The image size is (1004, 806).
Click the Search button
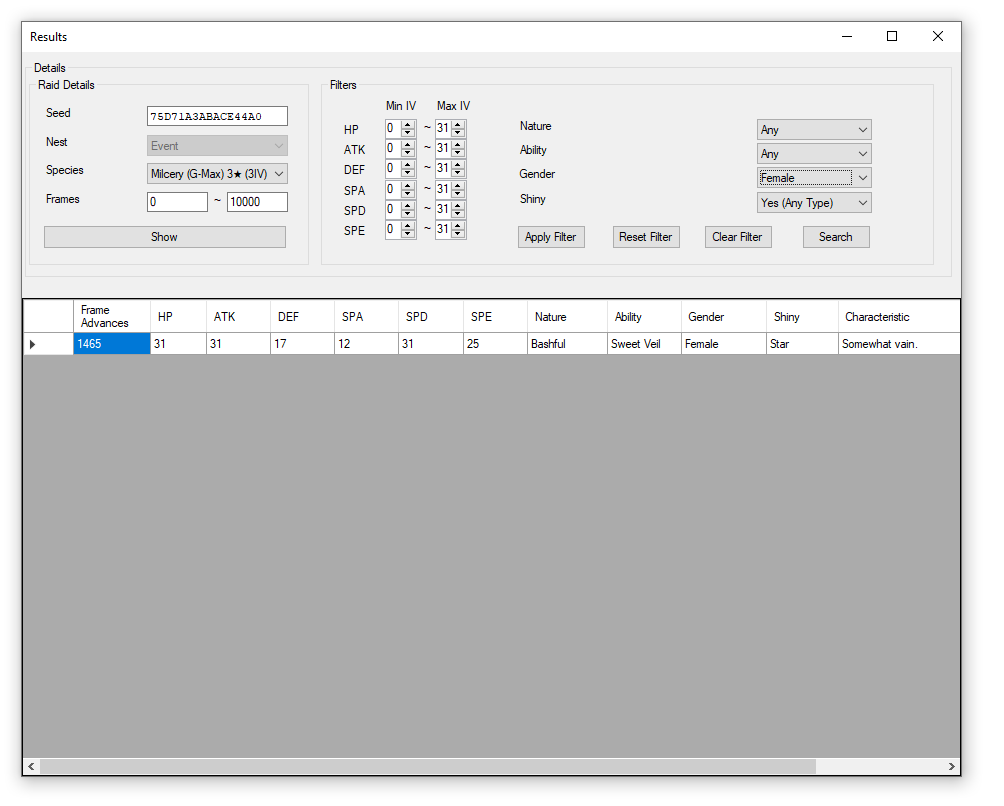[835, 237]
